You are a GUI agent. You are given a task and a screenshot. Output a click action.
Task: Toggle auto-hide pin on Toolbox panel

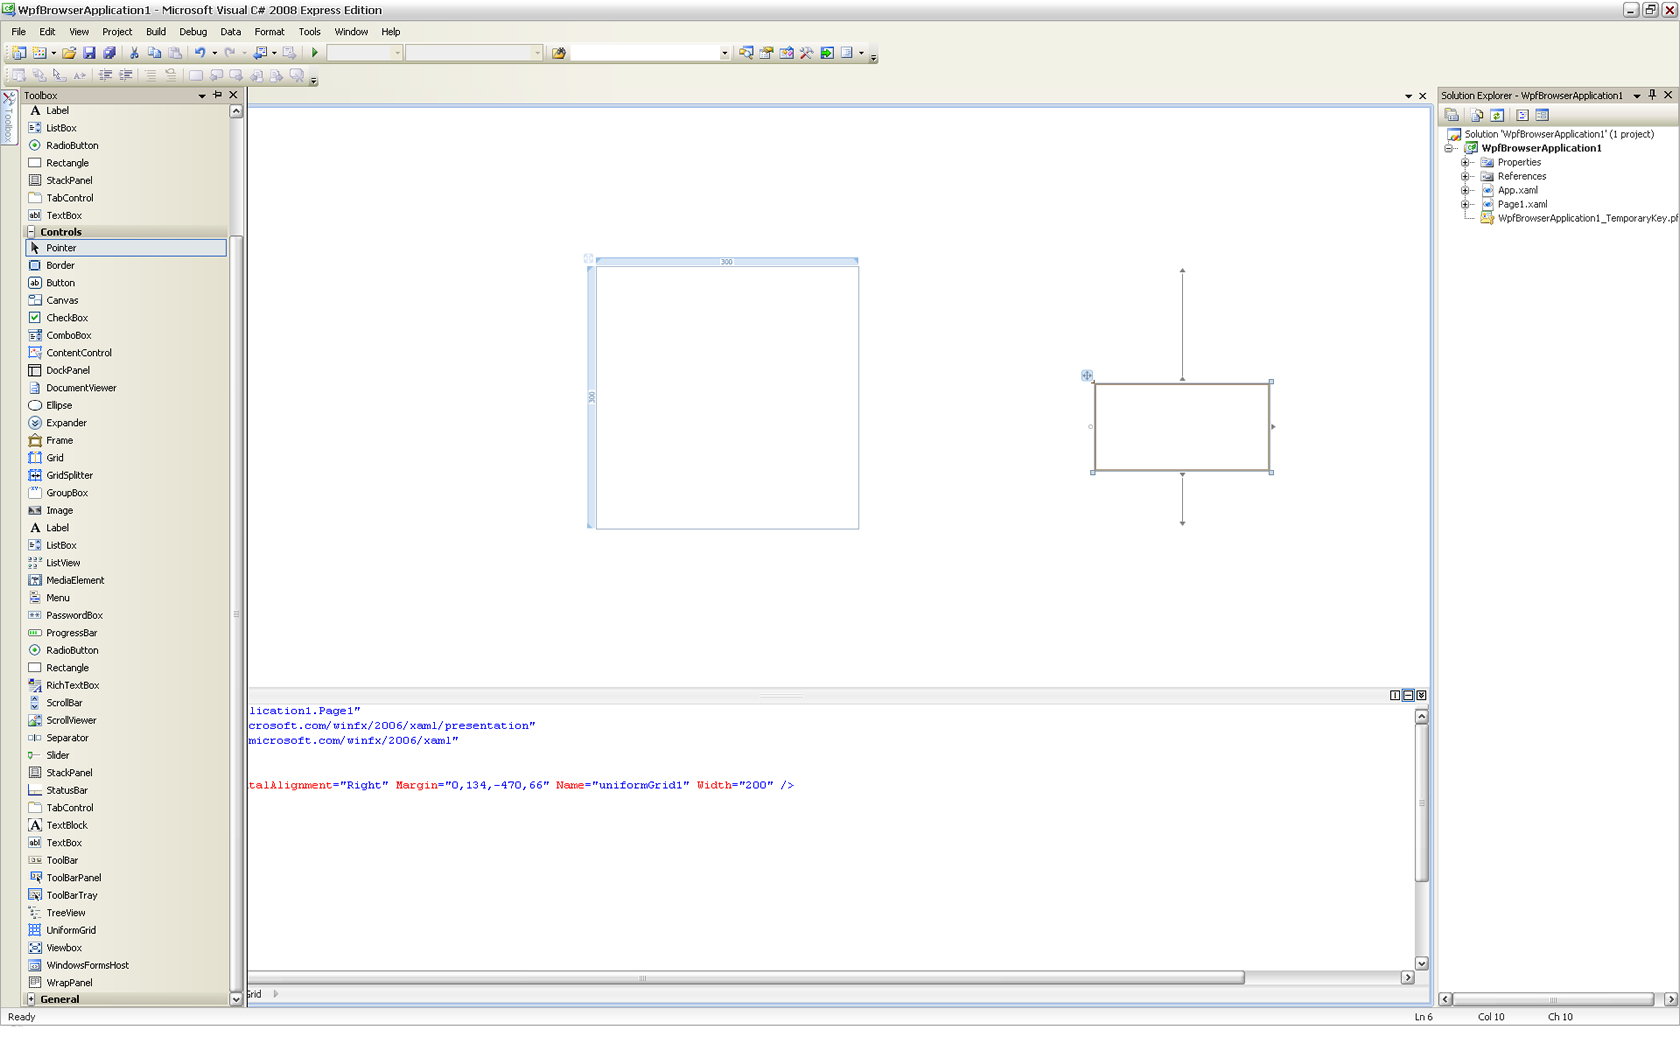(x=217, y=95)
